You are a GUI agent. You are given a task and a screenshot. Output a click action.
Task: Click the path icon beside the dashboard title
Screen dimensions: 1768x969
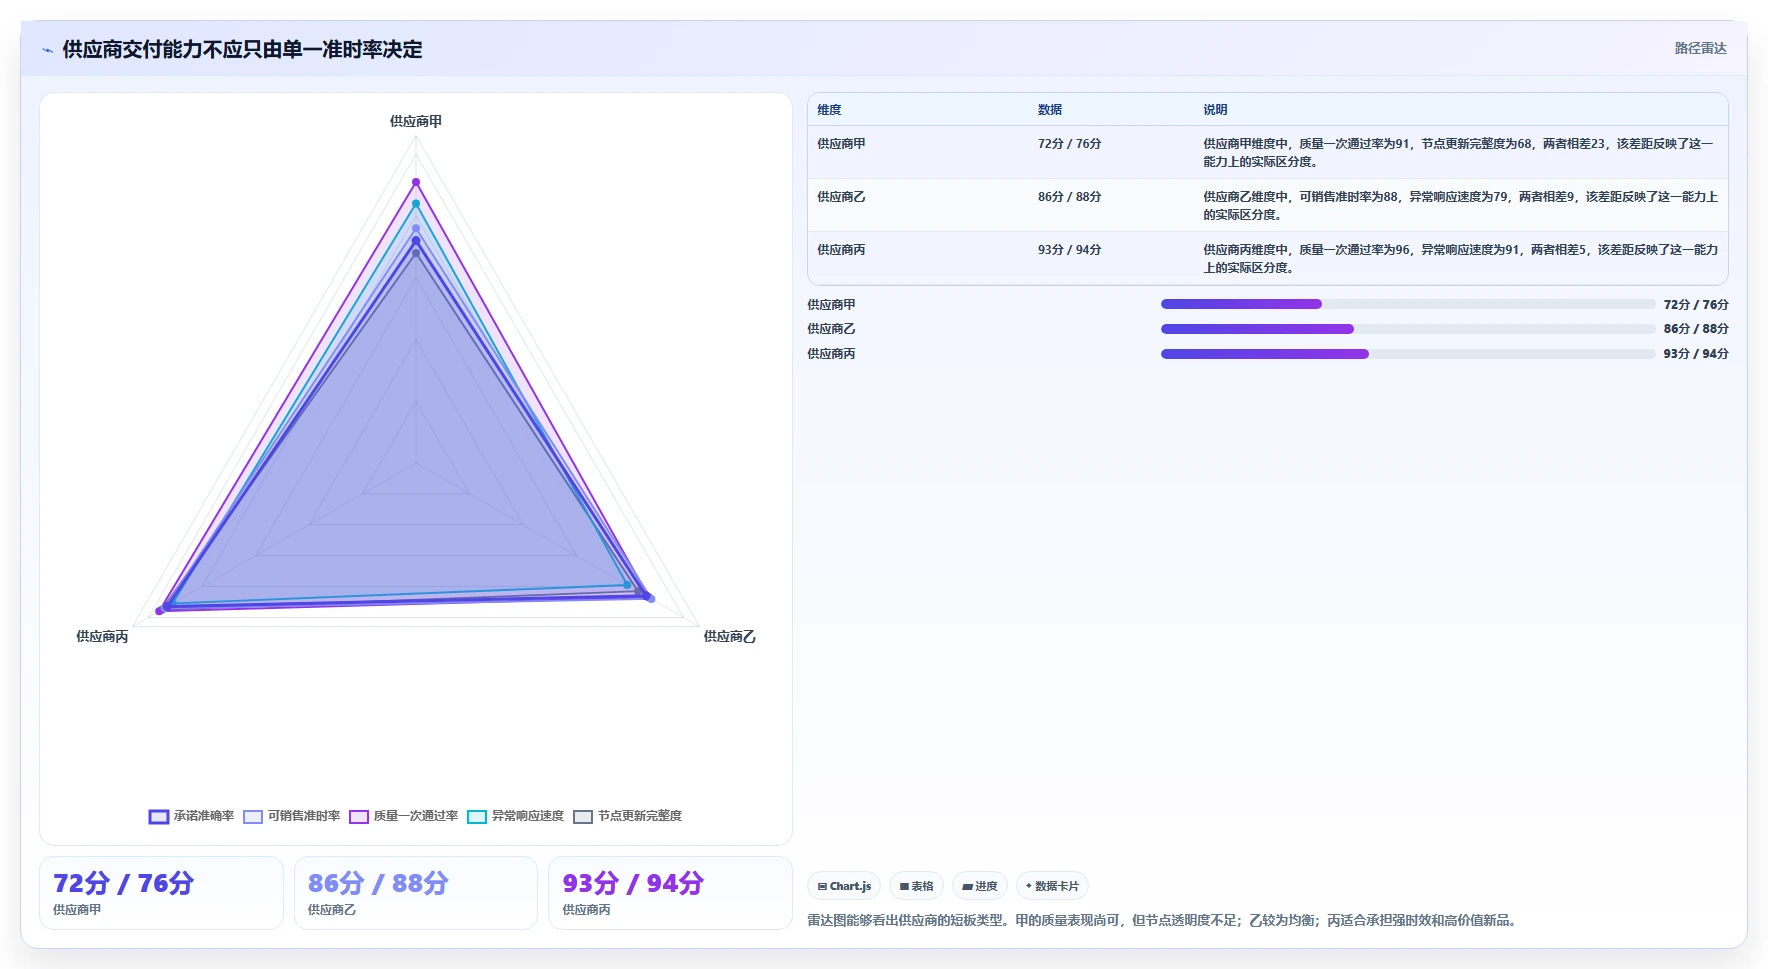click(47, 50)
